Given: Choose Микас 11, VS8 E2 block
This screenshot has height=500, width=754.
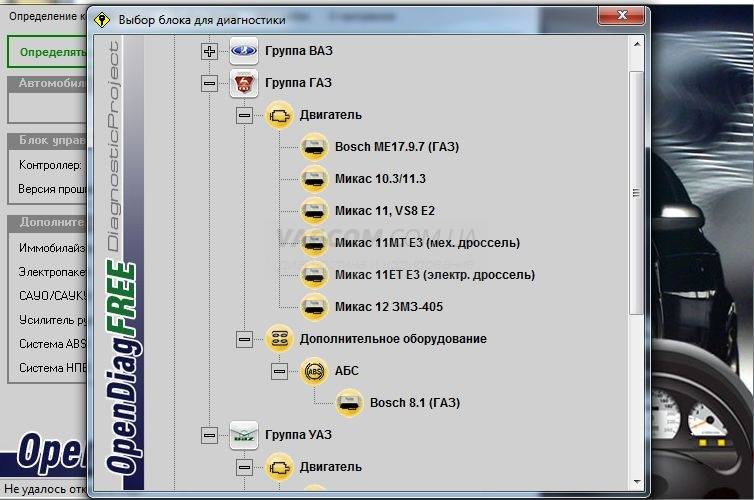Looking at the screenshot, I should point(385,211).
